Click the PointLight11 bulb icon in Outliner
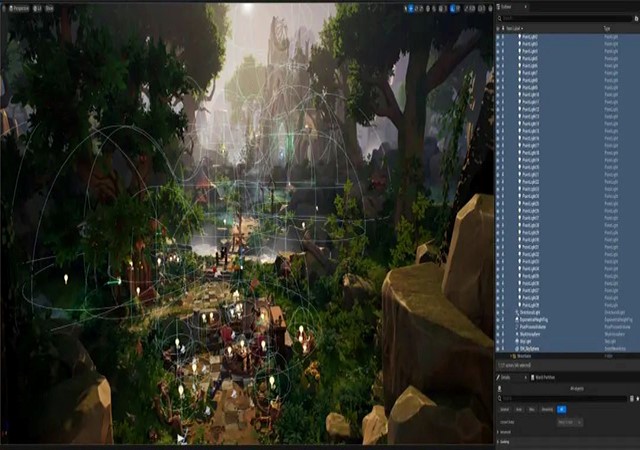 click(520, 102)
